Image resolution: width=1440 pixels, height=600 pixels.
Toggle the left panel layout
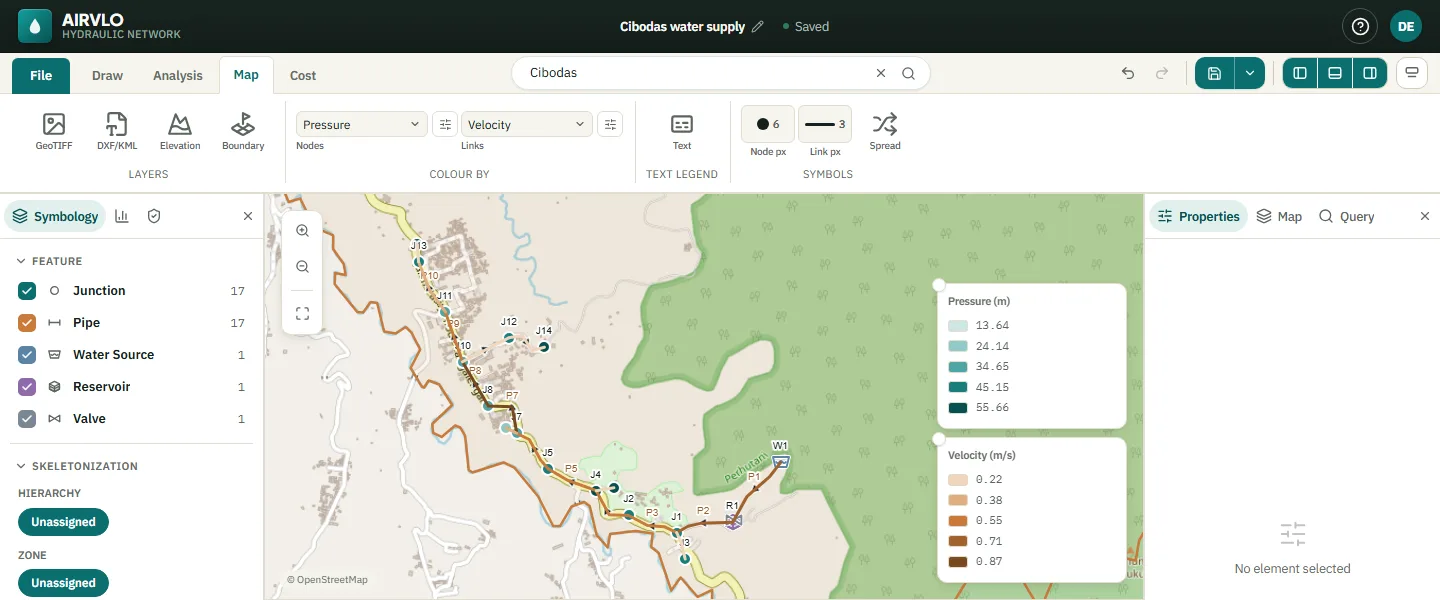pos(1300,73)
